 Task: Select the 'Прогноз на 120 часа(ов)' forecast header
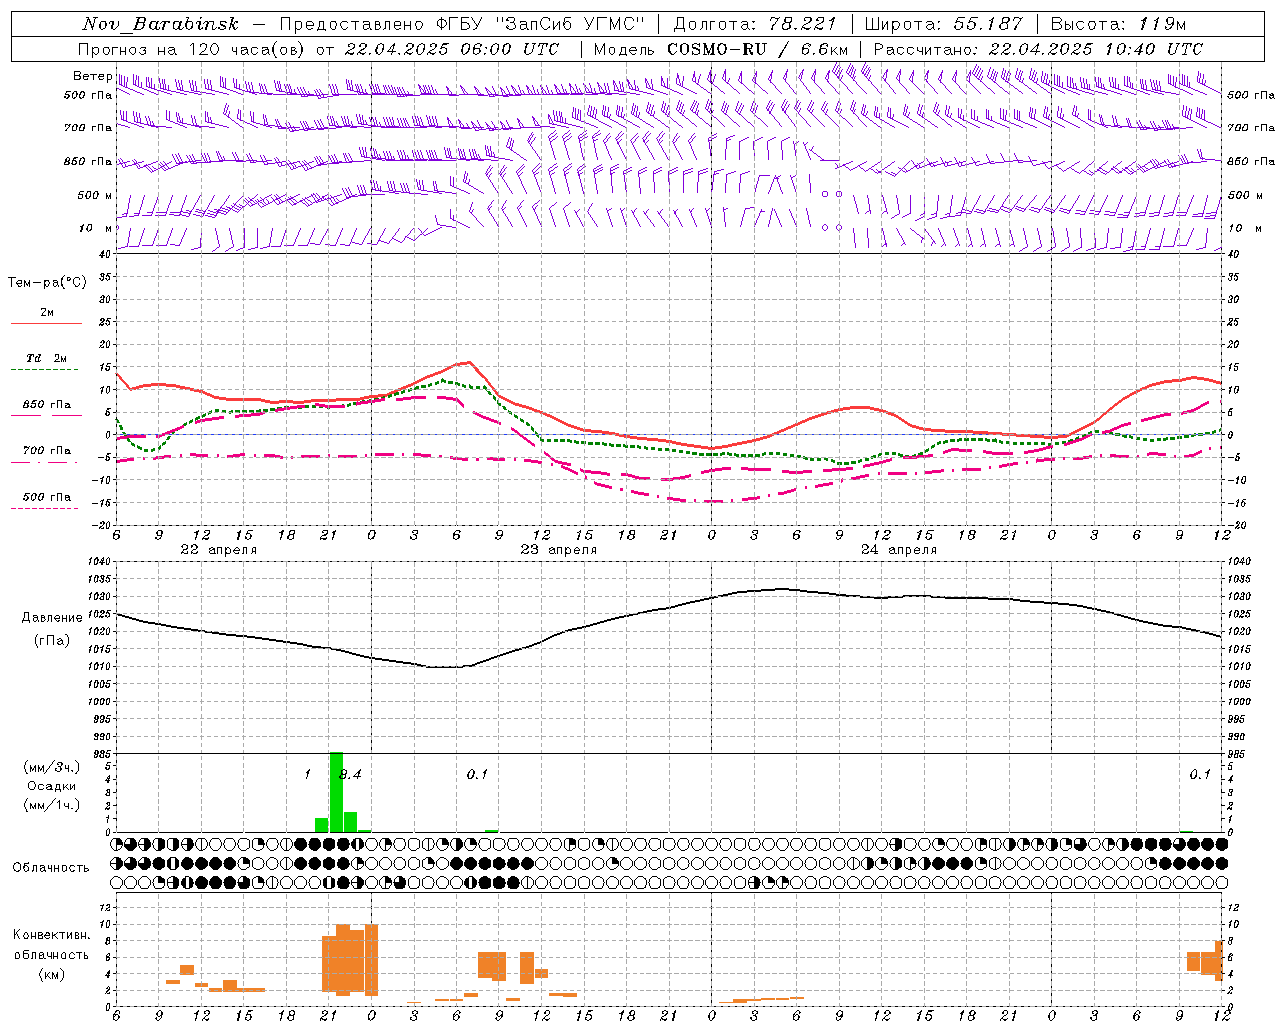pyautogui.click(x=192, y=49)
